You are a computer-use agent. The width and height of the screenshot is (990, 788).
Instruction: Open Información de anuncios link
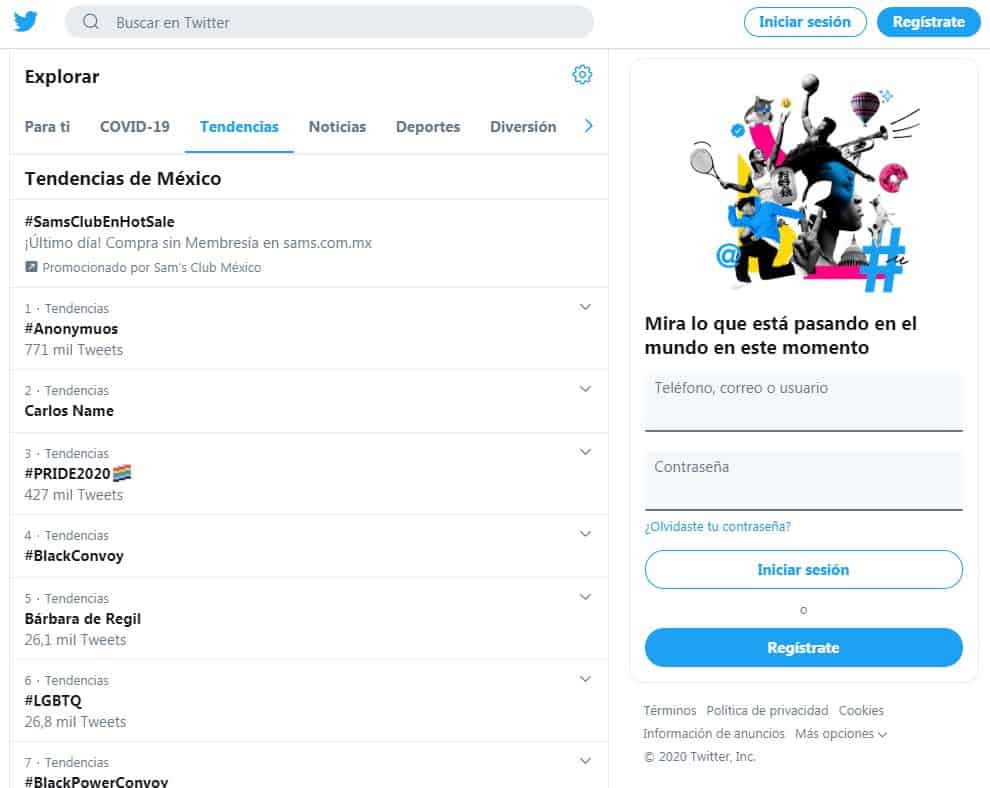(x=713, y=734)
